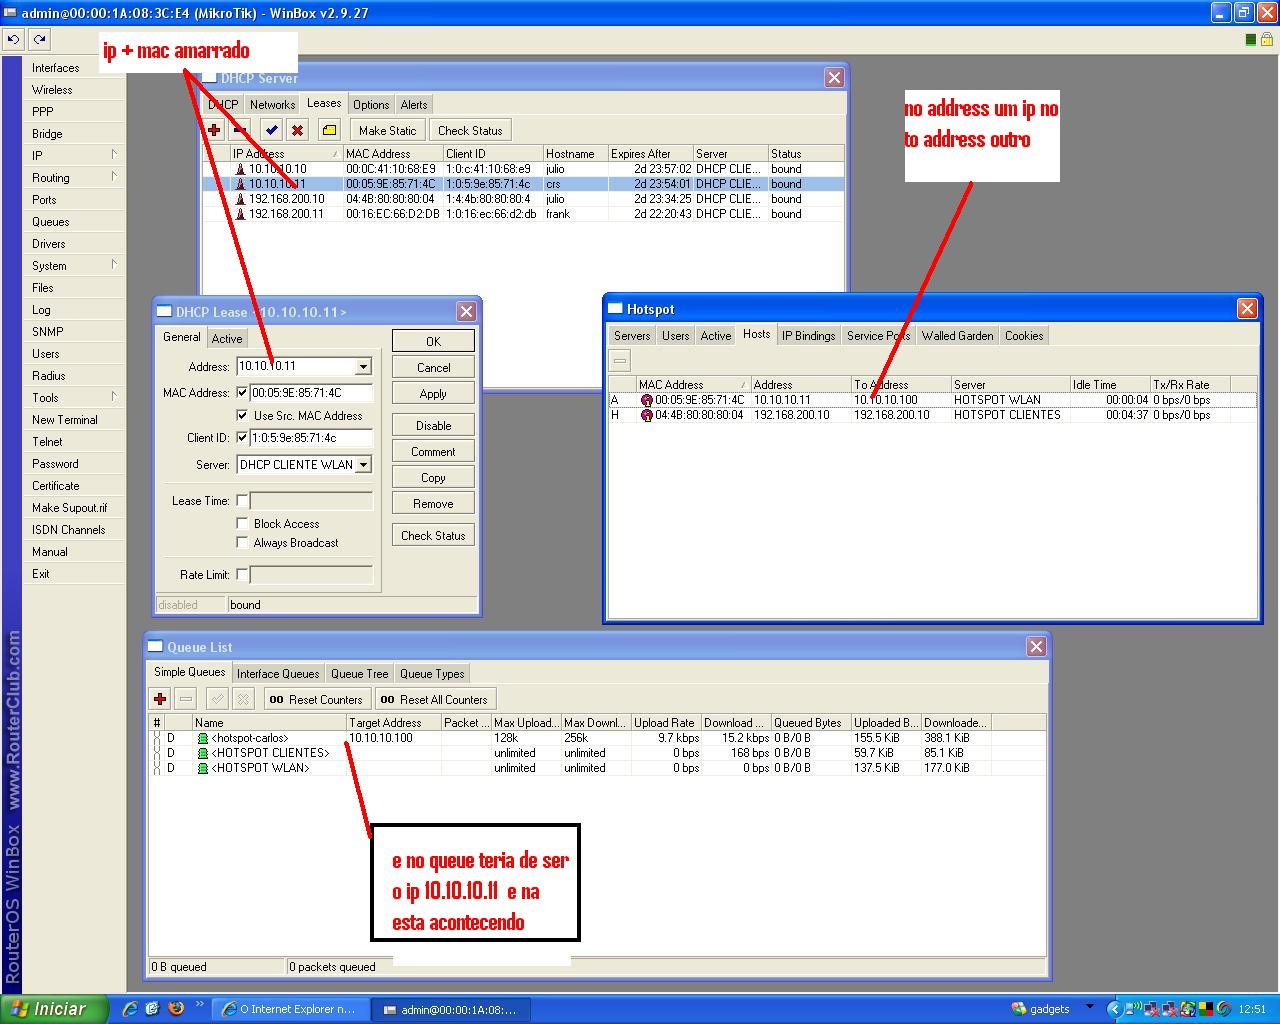The width and height of the screenshot is (1280, 1024).
Task: Click Check Status in the DHCP Server toolbar
Action: [x=470, y=130]
